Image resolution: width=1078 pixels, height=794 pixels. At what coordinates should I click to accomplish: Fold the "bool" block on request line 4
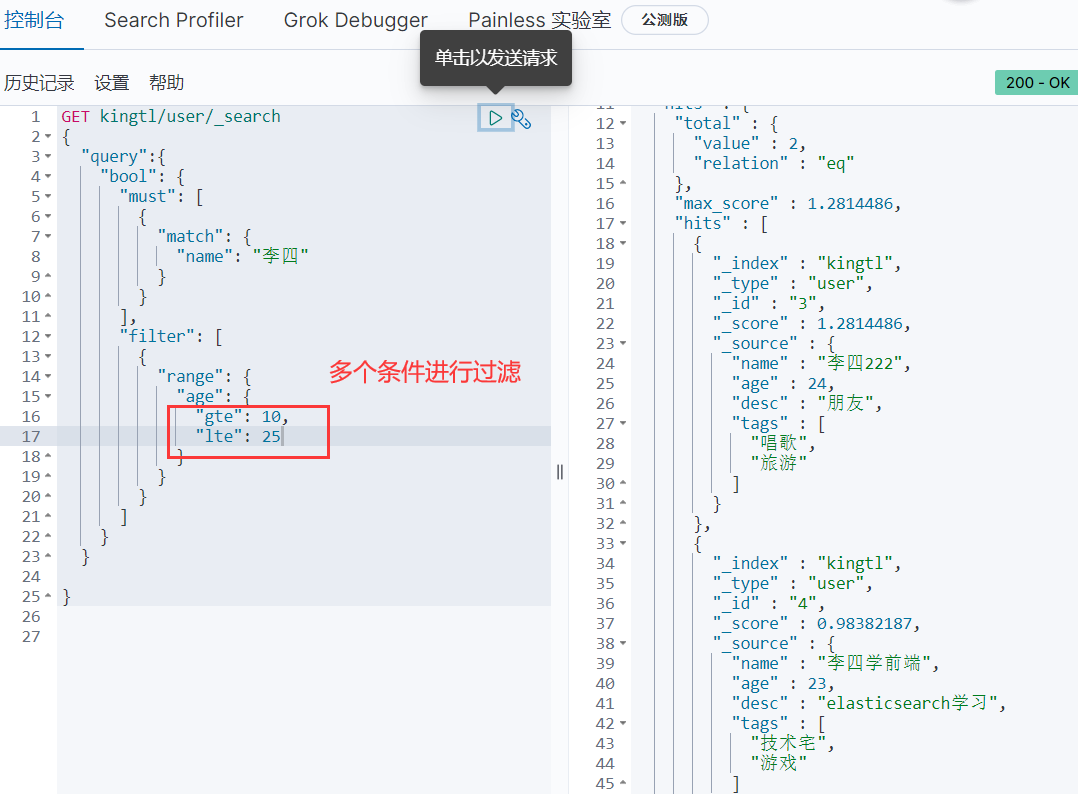pos(48,177)
